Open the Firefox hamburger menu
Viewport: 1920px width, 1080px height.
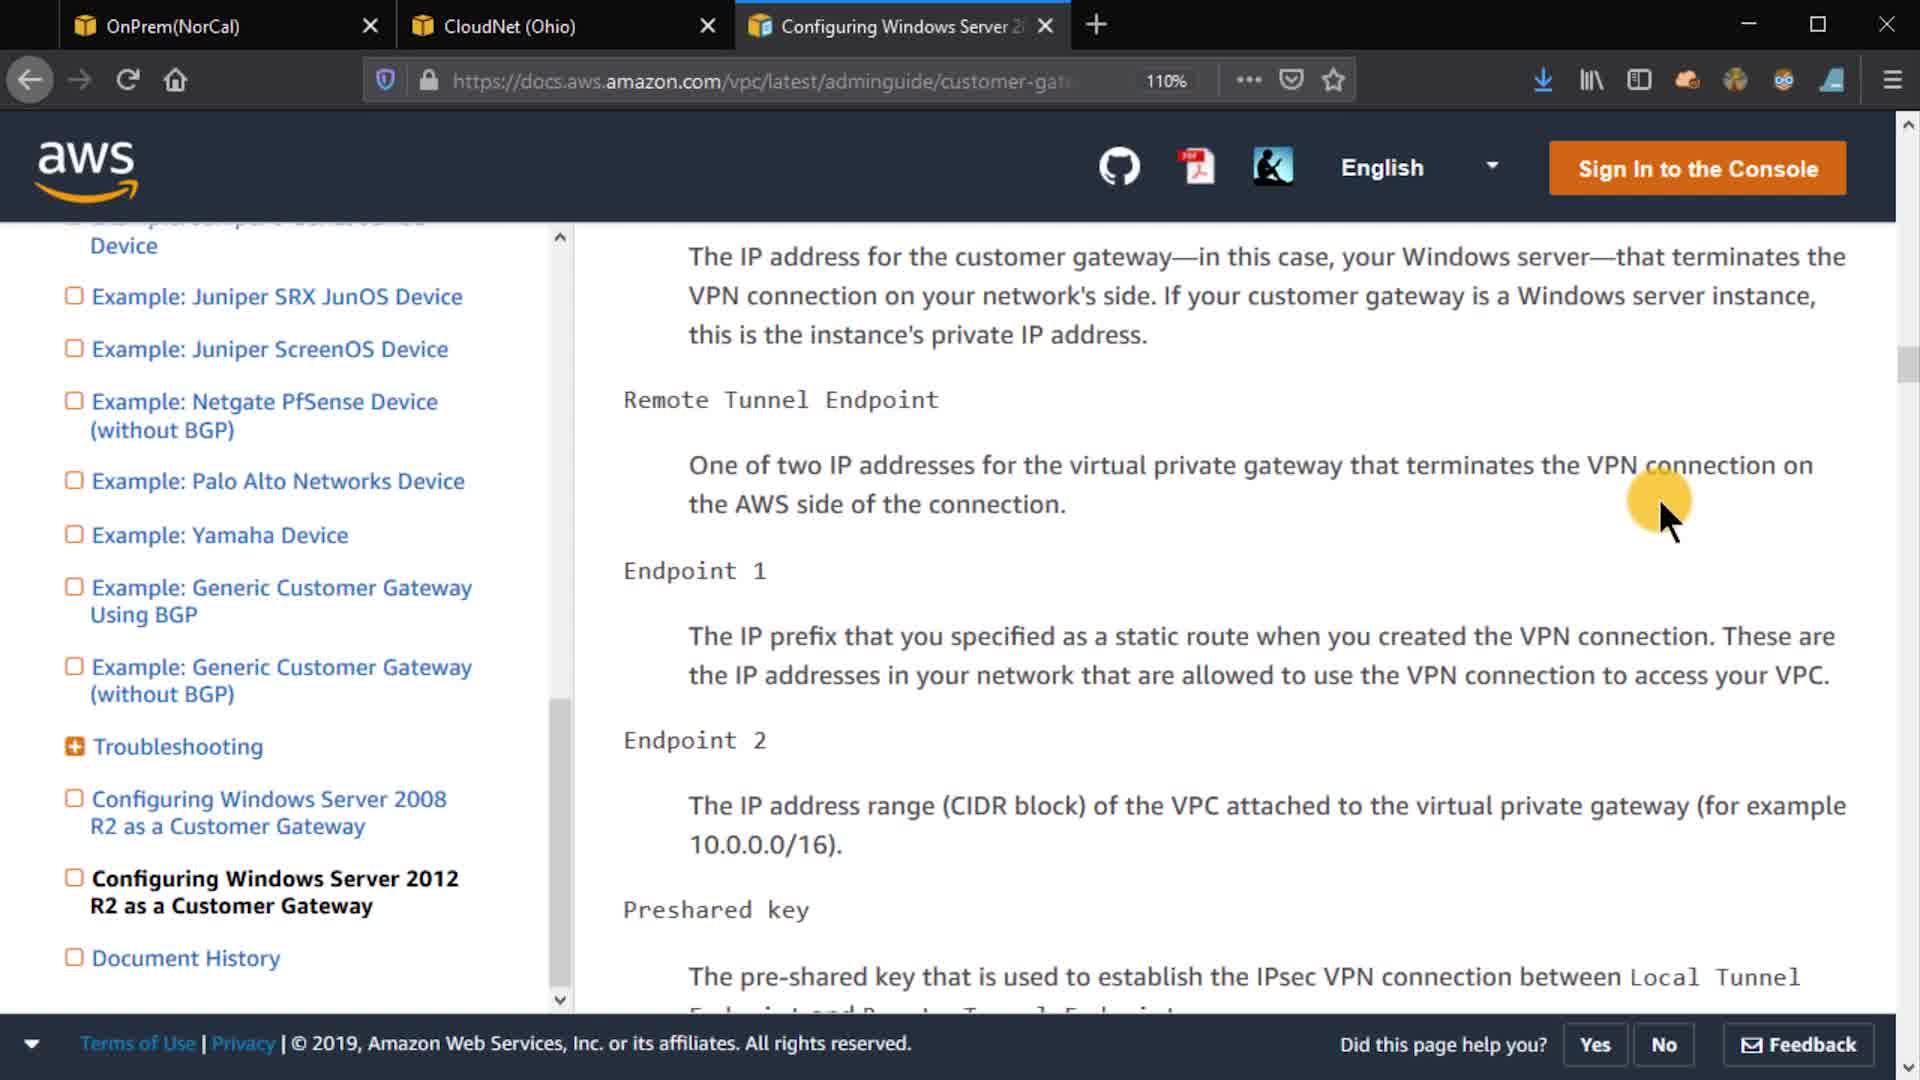click(1892, 80)
